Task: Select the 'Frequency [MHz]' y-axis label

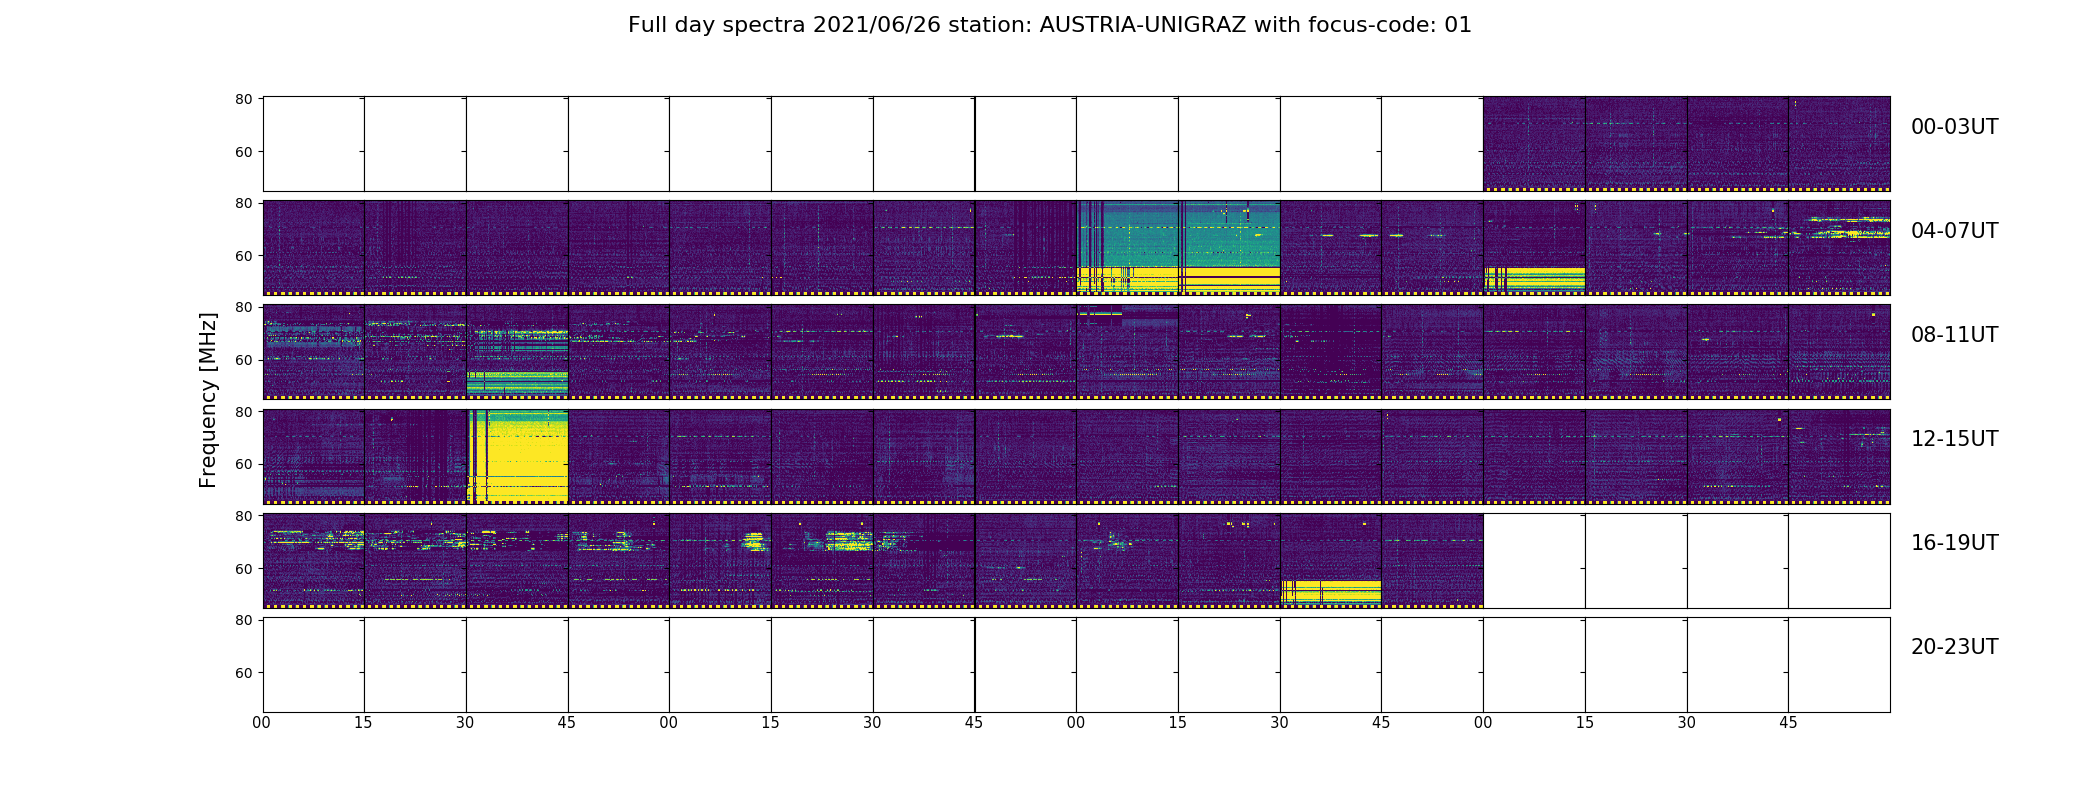Action: click(208, 400)
